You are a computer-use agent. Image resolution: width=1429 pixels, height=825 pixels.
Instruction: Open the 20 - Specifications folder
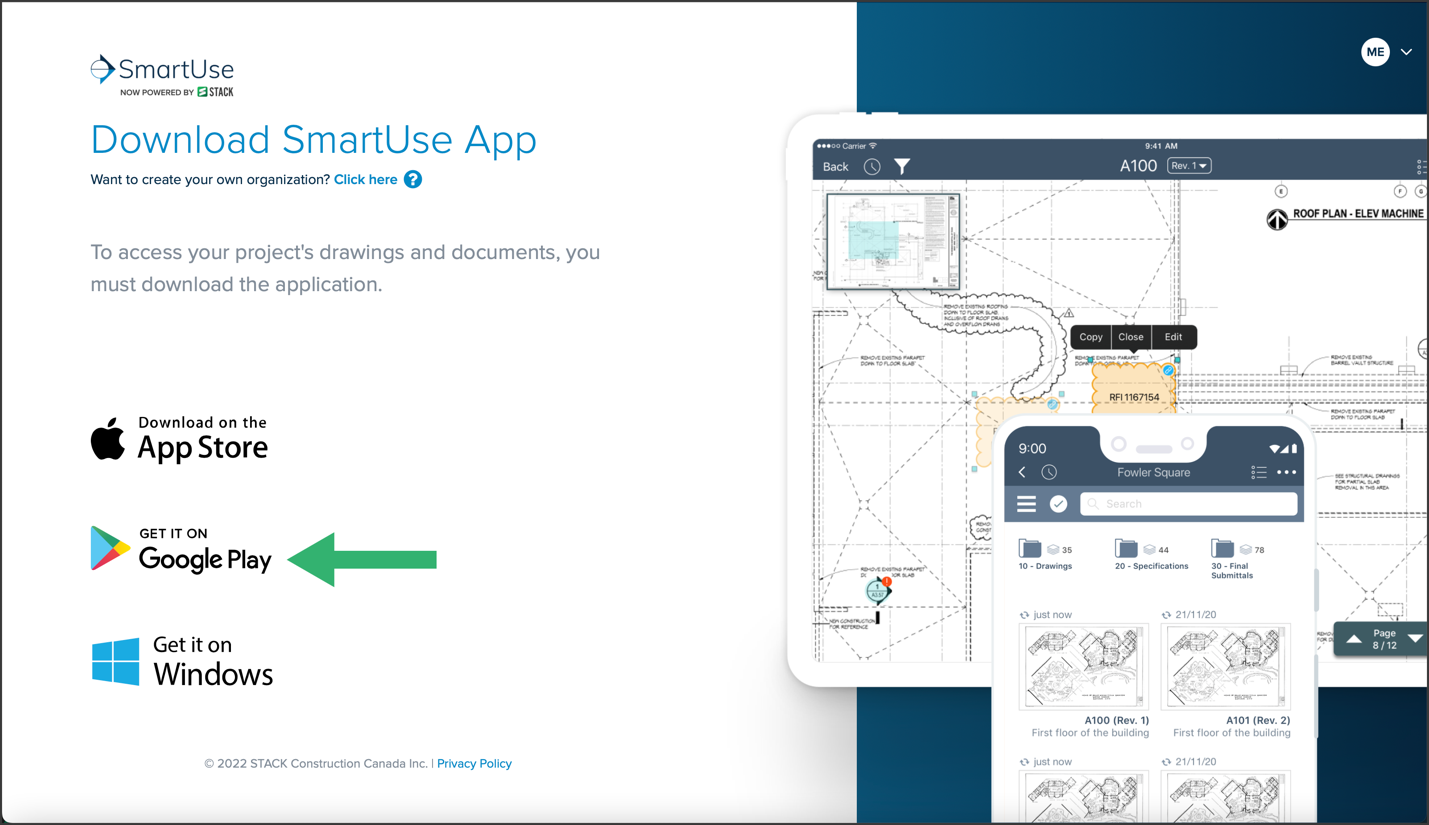1151,555
